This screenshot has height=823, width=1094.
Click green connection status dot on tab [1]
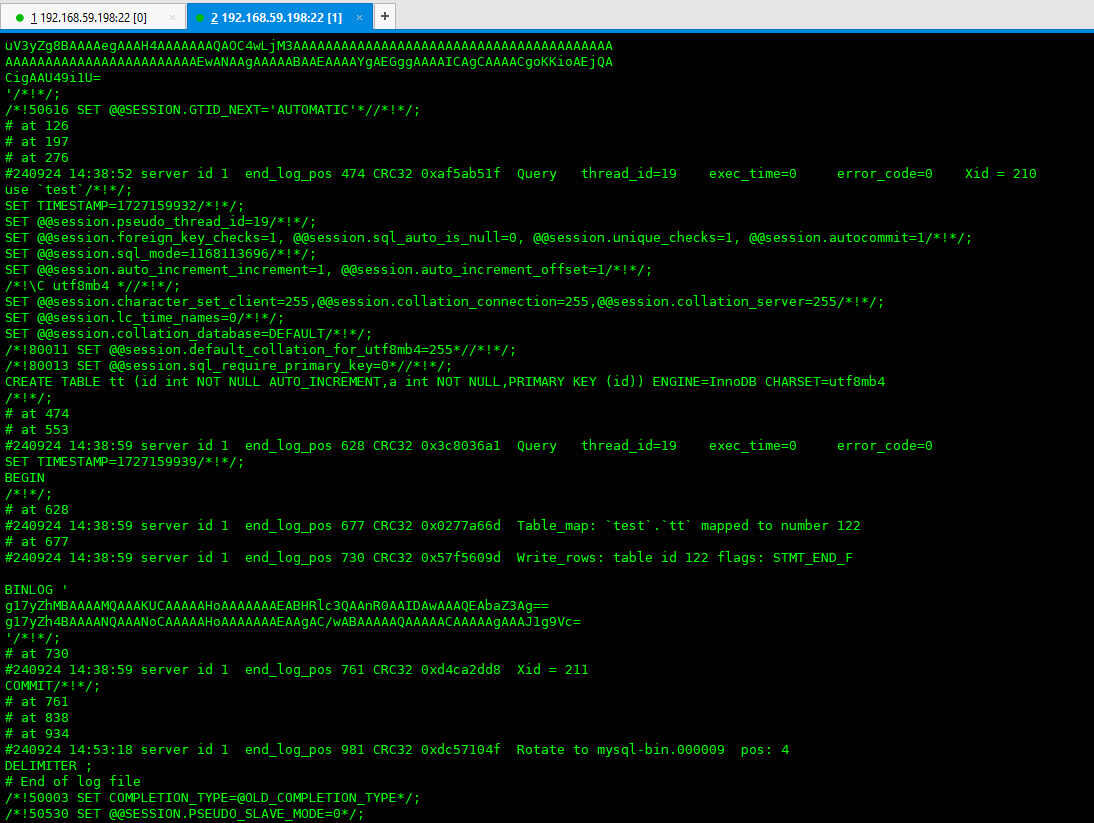click(200, 18)
